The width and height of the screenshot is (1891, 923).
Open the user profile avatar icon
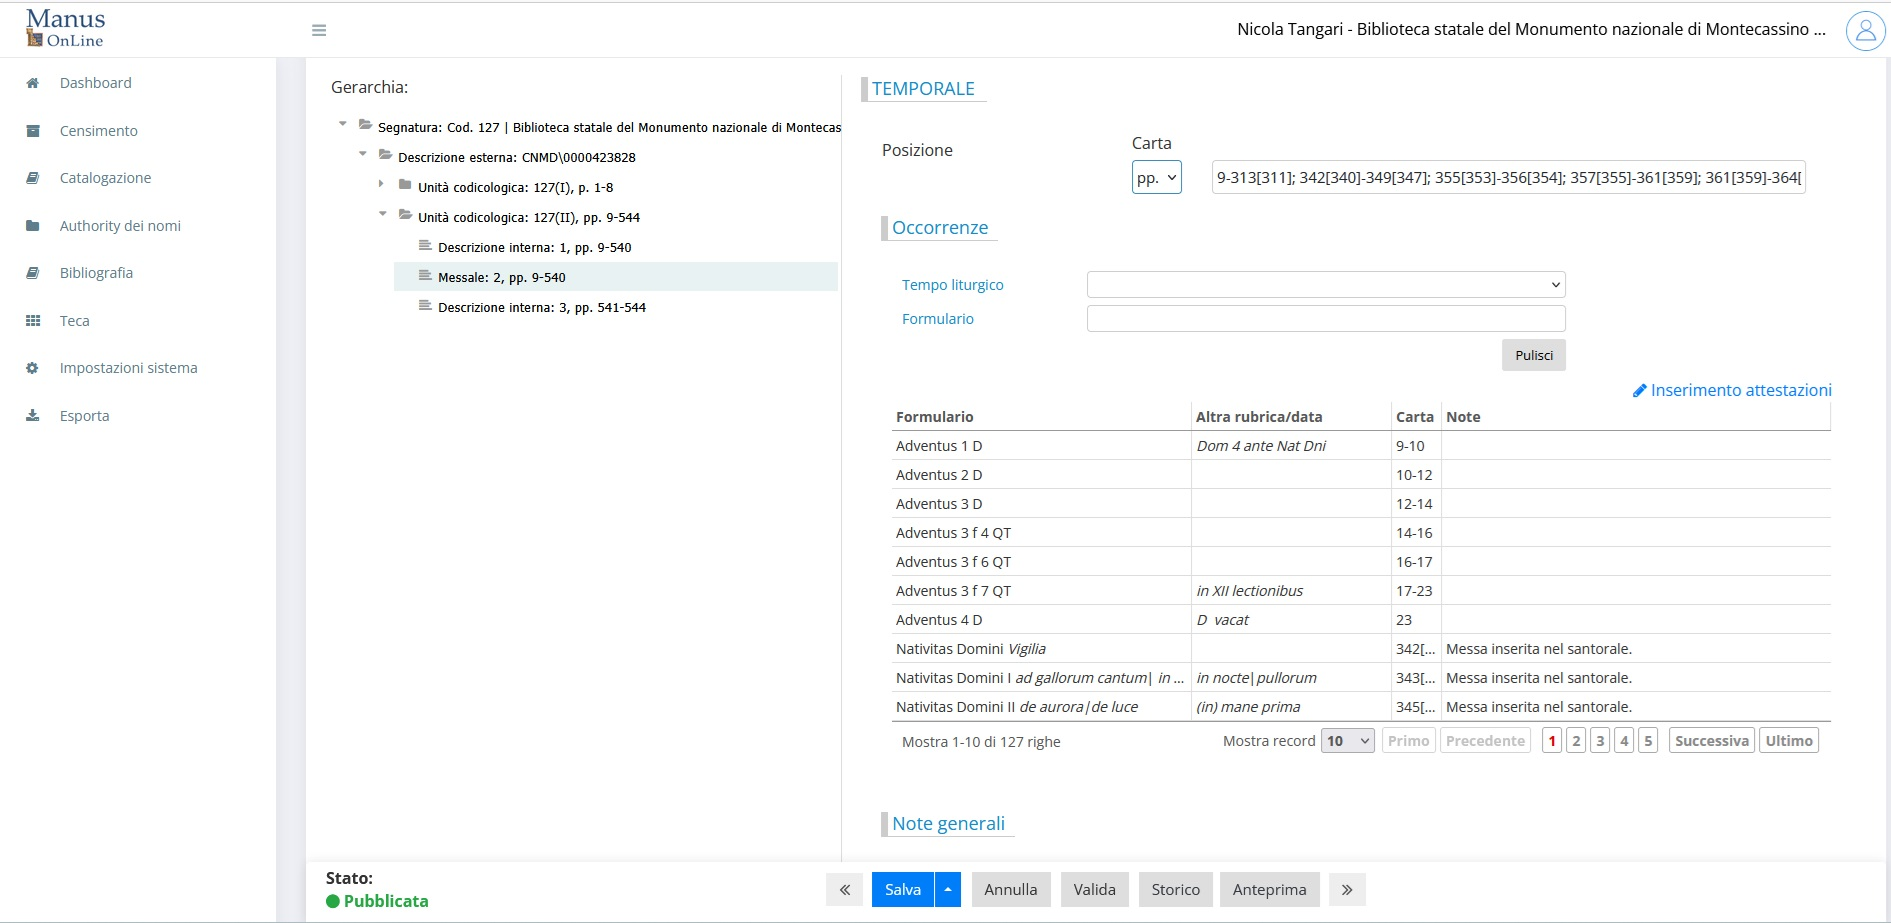(x=1864, y=31)
